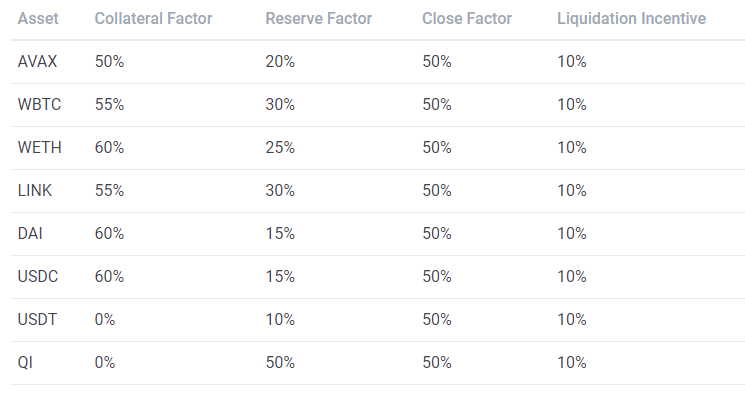
Task: Select the WETH asset cell
Action: coord(39,147)
